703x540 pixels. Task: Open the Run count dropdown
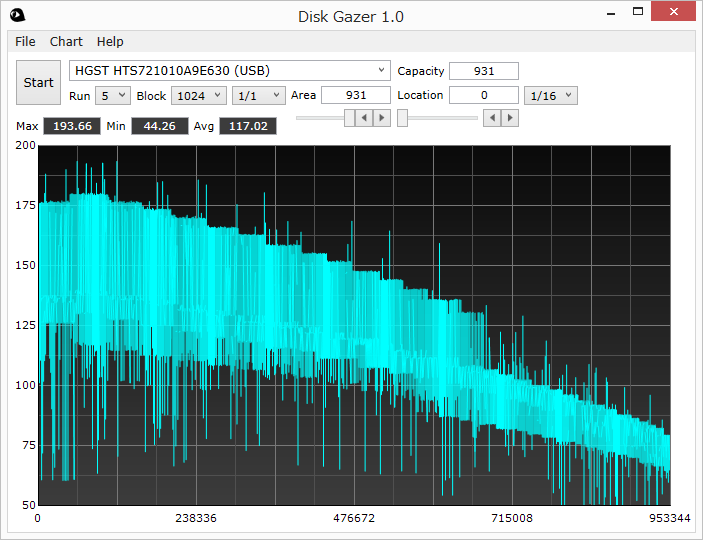pyautogui.click(x=113, y=96)
